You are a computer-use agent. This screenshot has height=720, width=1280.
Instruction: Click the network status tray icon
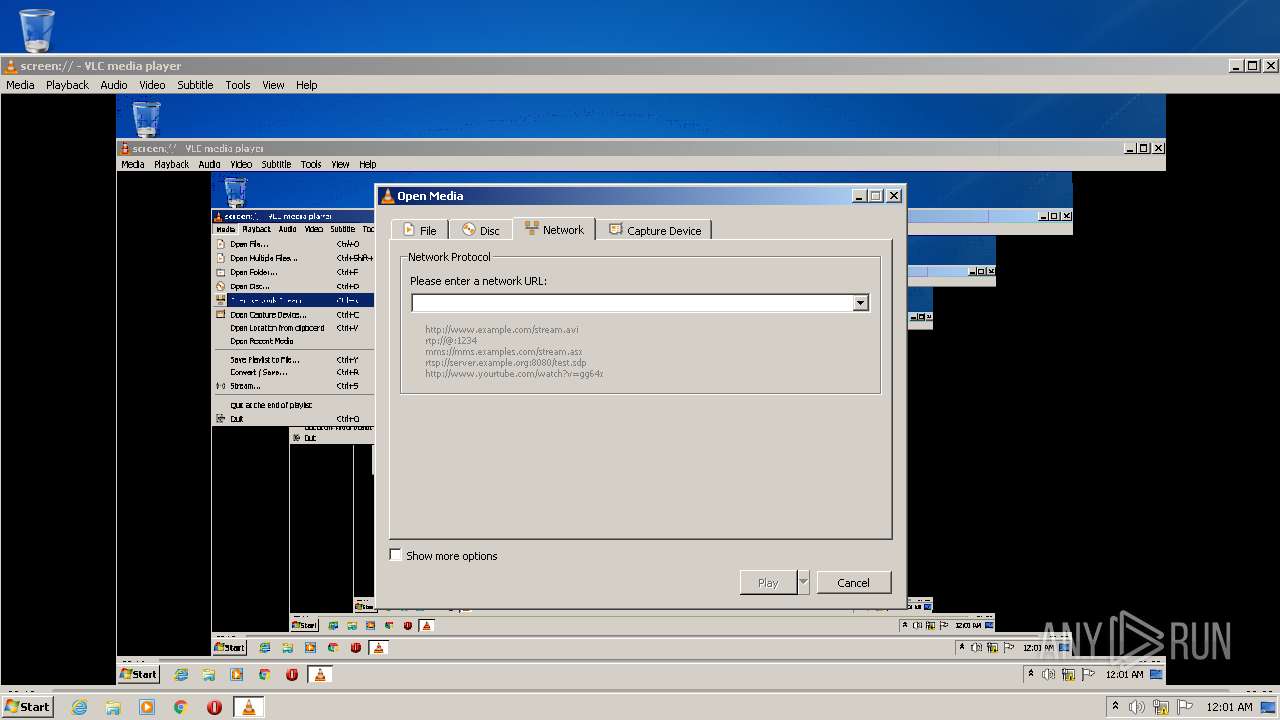pyautogui.click(x=1161, y=707)
